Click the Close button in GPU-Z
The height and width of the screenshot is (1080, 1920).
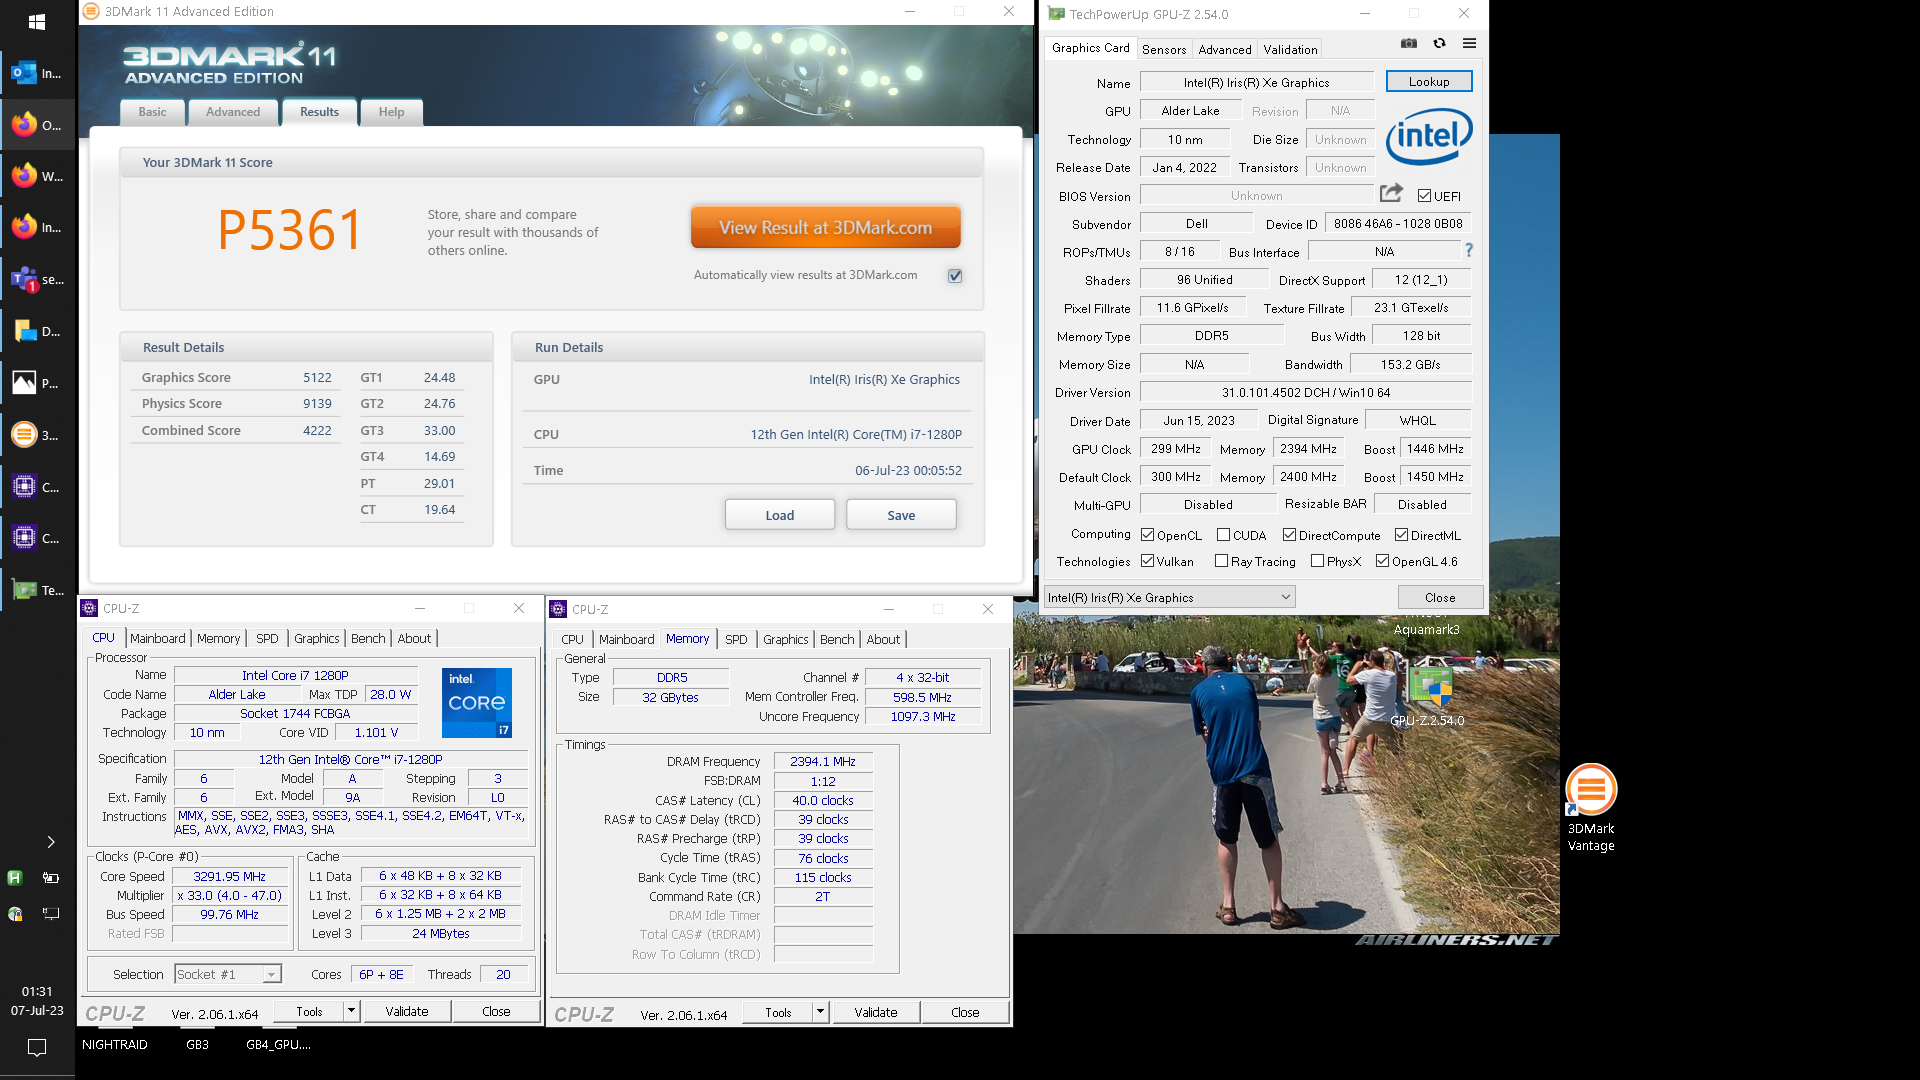tap(1440, 597)
